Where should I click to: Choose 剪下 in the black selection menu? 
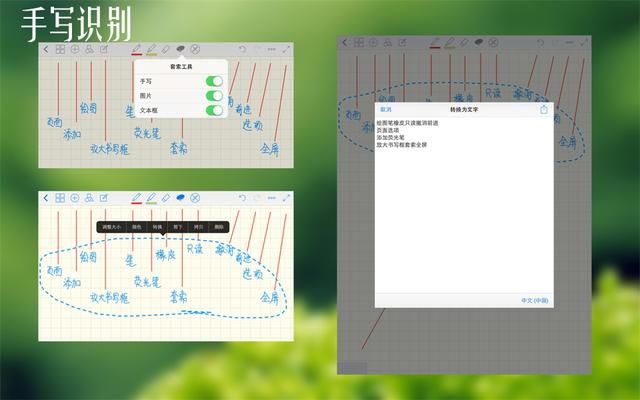178,227
